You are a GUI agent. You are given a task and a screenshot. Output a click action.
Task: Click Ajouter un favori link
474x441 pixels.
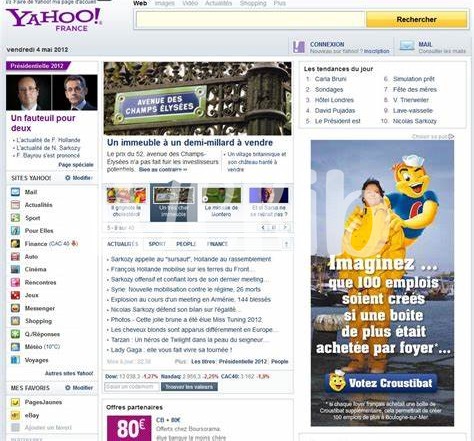[48, 428]
